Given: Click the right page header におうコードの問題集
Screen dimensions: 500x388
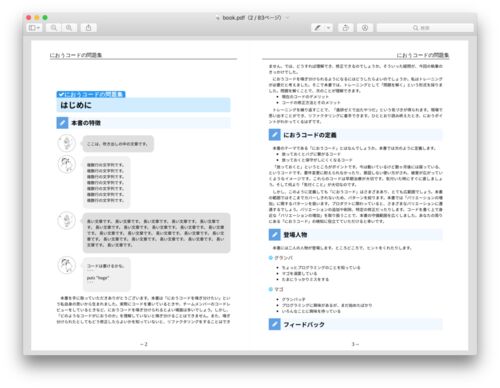Looking at the screenshot, I should point(423,55).
